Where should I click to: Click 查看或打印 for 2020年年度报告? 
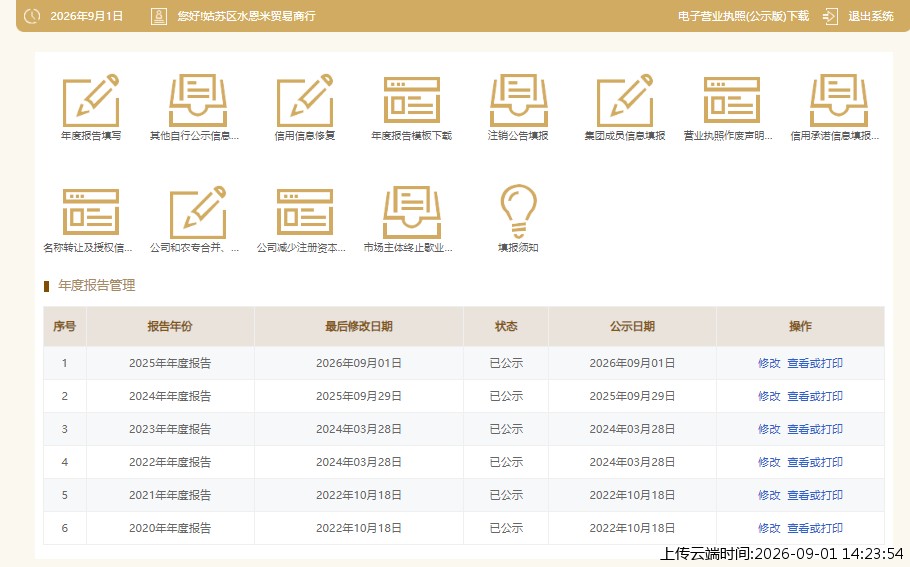pos(815,528)
